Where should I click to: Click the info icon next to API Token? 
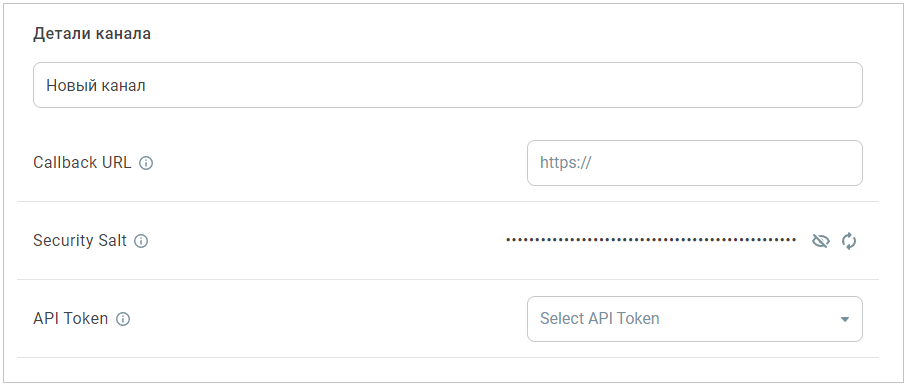(x=123, y=319)
